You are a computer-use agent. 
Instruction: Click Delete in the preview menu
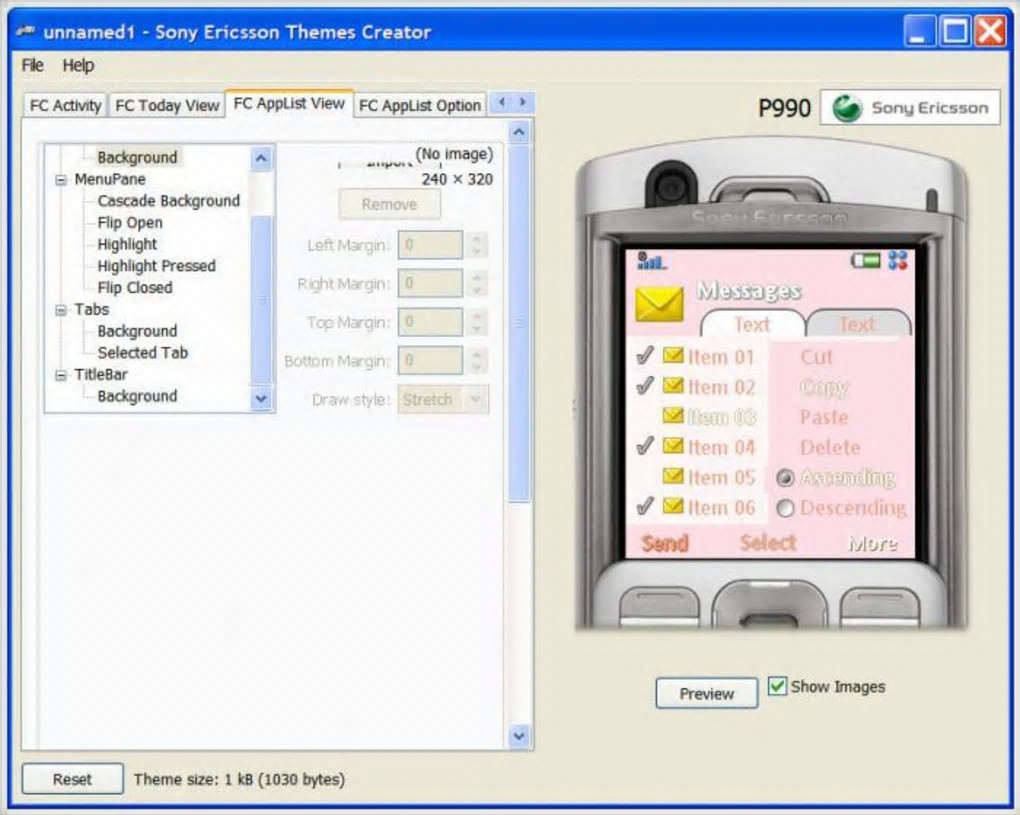[x=830, y=448]
